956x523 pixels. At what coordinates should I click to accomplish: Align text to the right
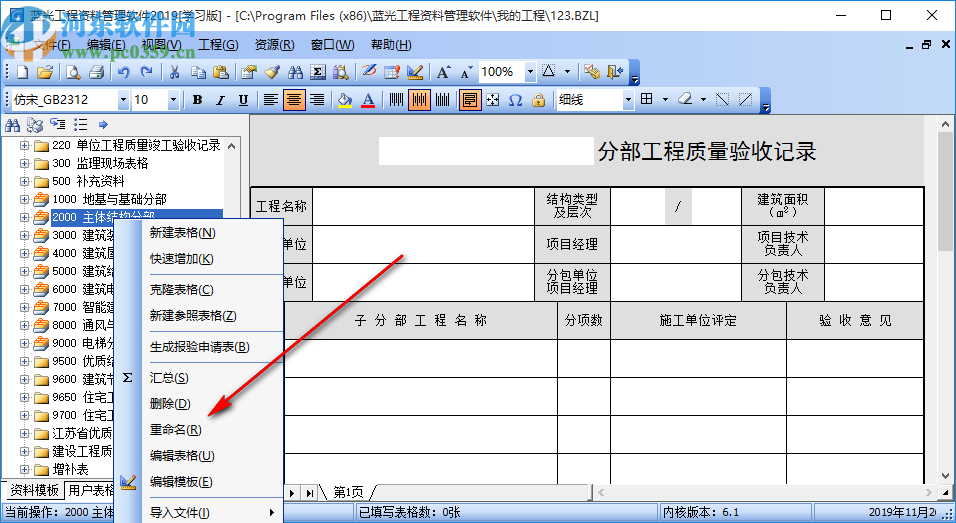317,99
